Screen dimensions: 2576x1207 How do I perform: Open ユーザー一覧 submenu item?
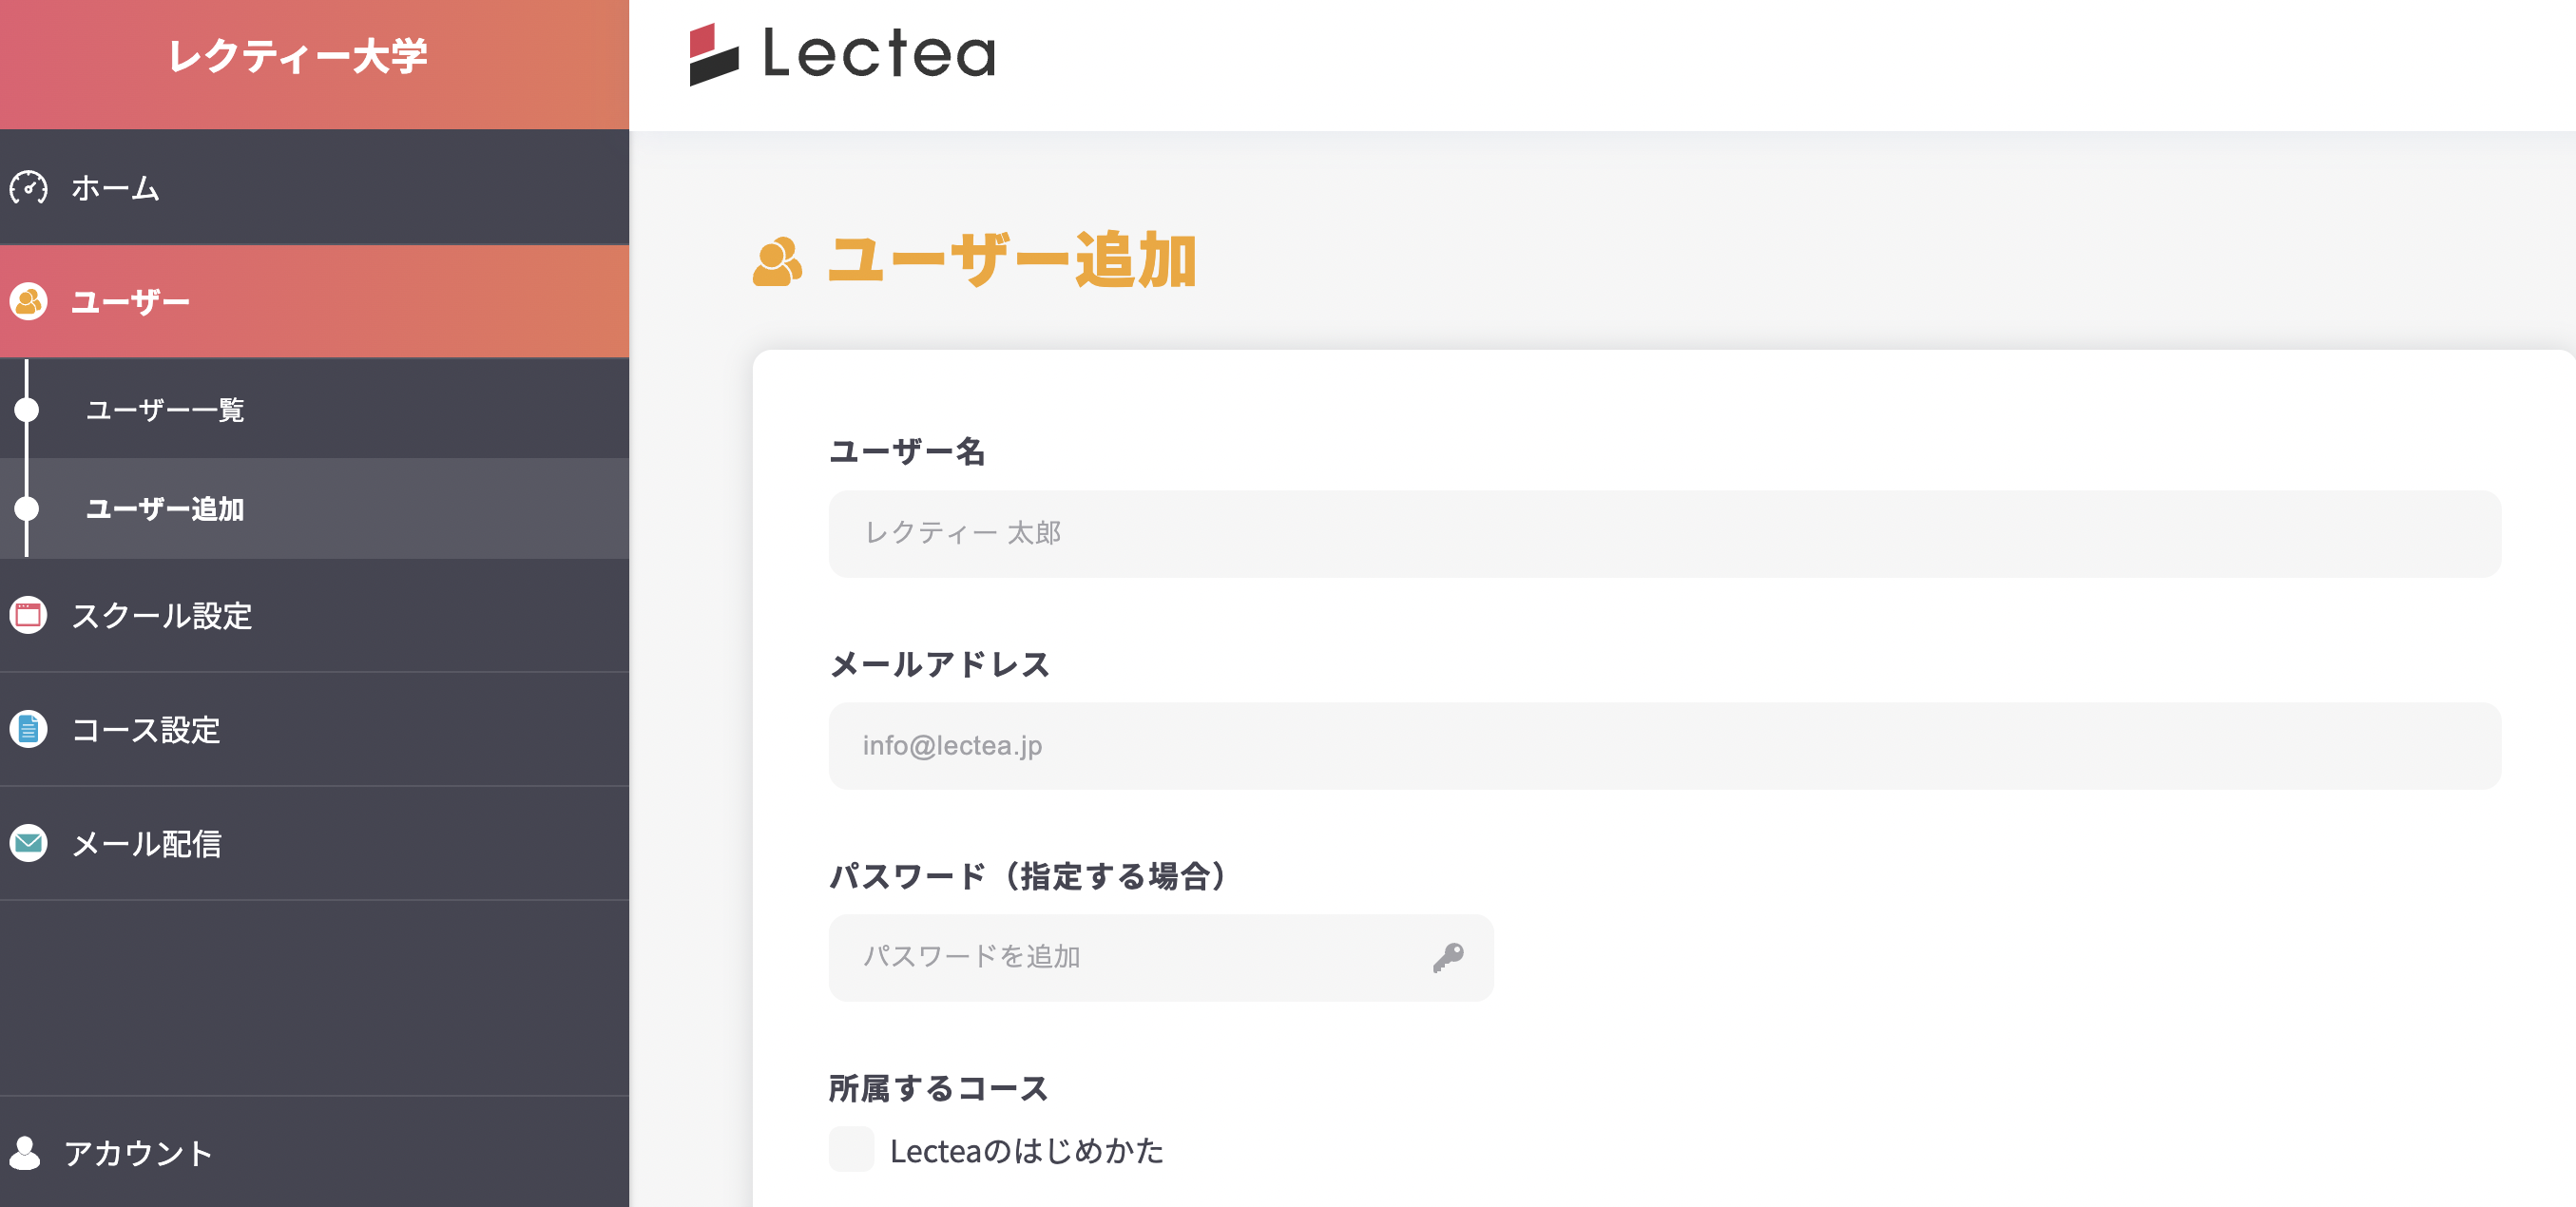165,410
